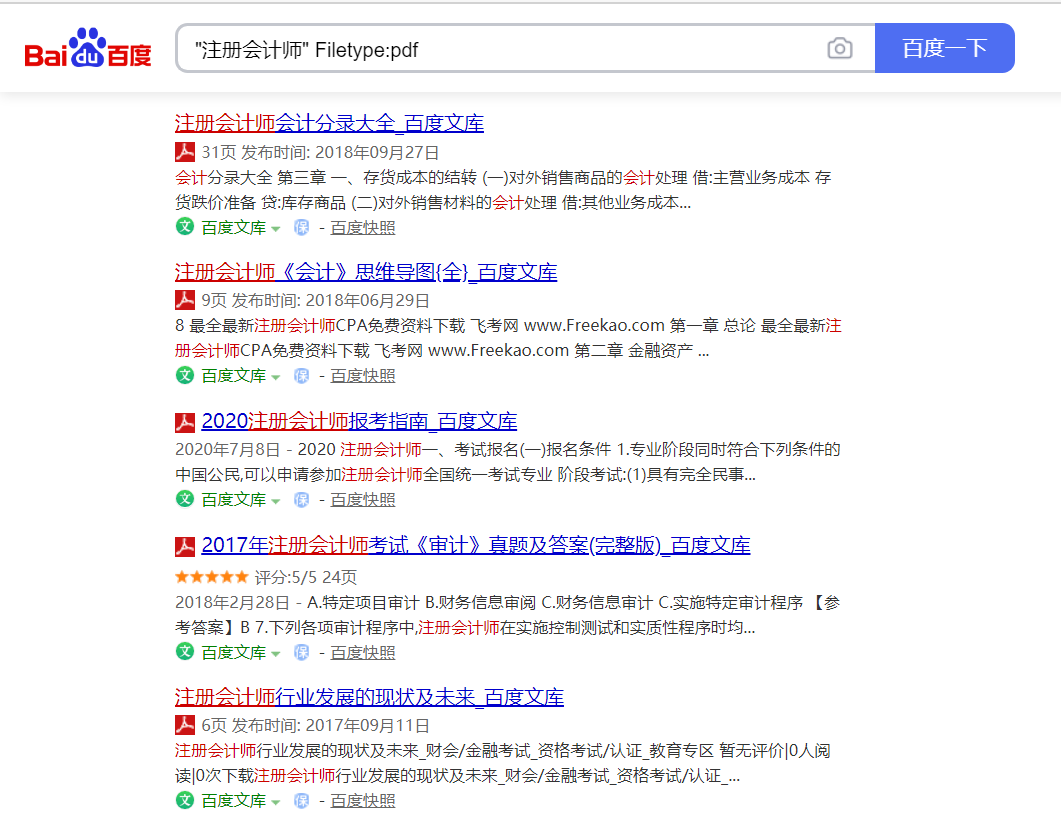Click 保 shield icon under 报考指南 result

click(x=302, y=499)
